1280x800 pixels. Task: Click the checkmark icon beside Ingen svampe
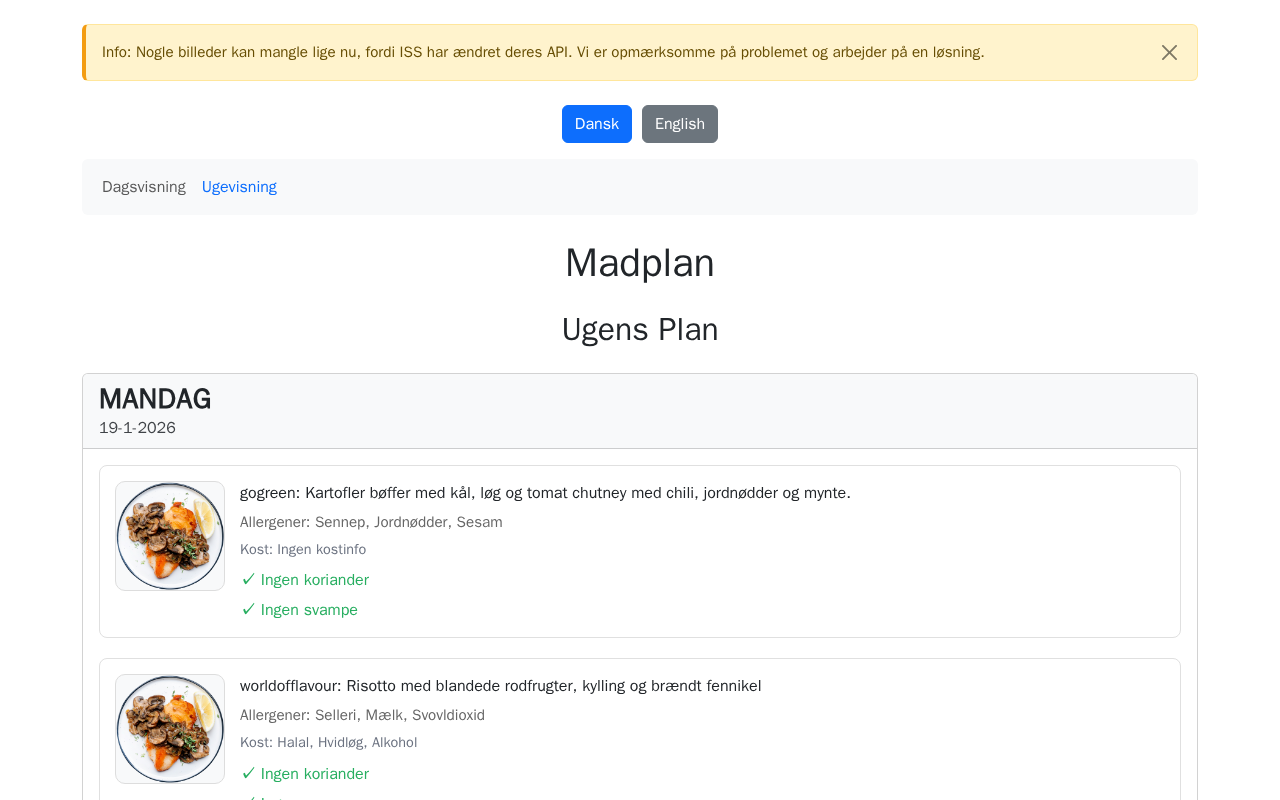pos(249,610)
